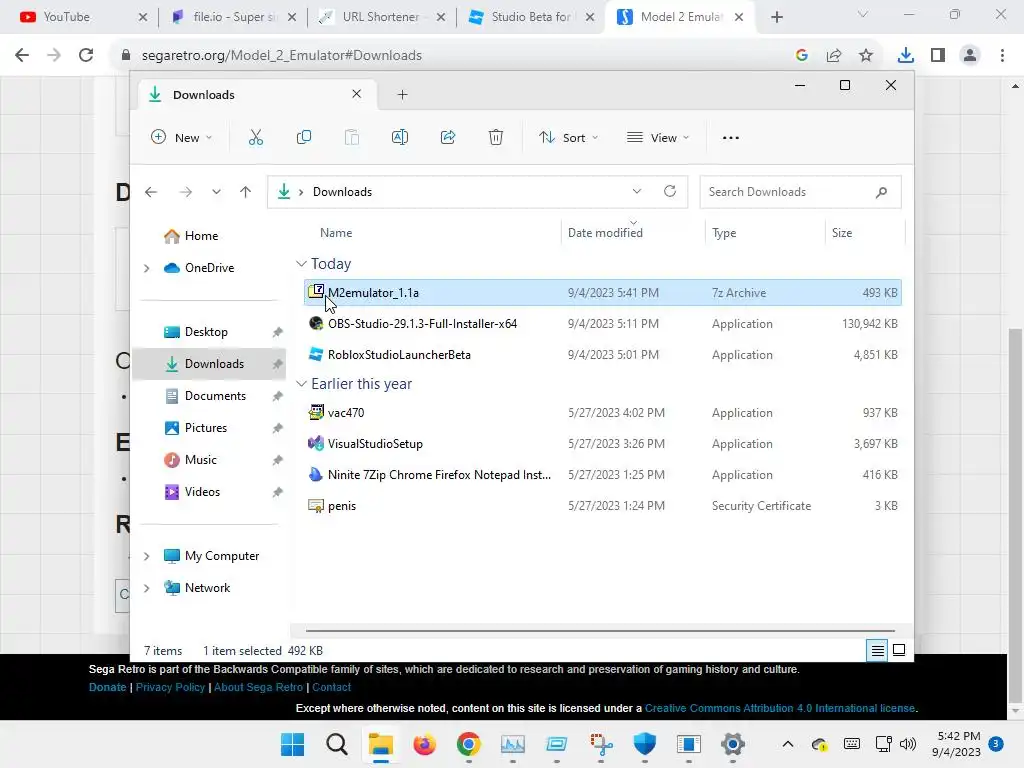Switch to the URL Shortener tab
The height and width of the screenshot is (768, 1024).
pos(381,17)
